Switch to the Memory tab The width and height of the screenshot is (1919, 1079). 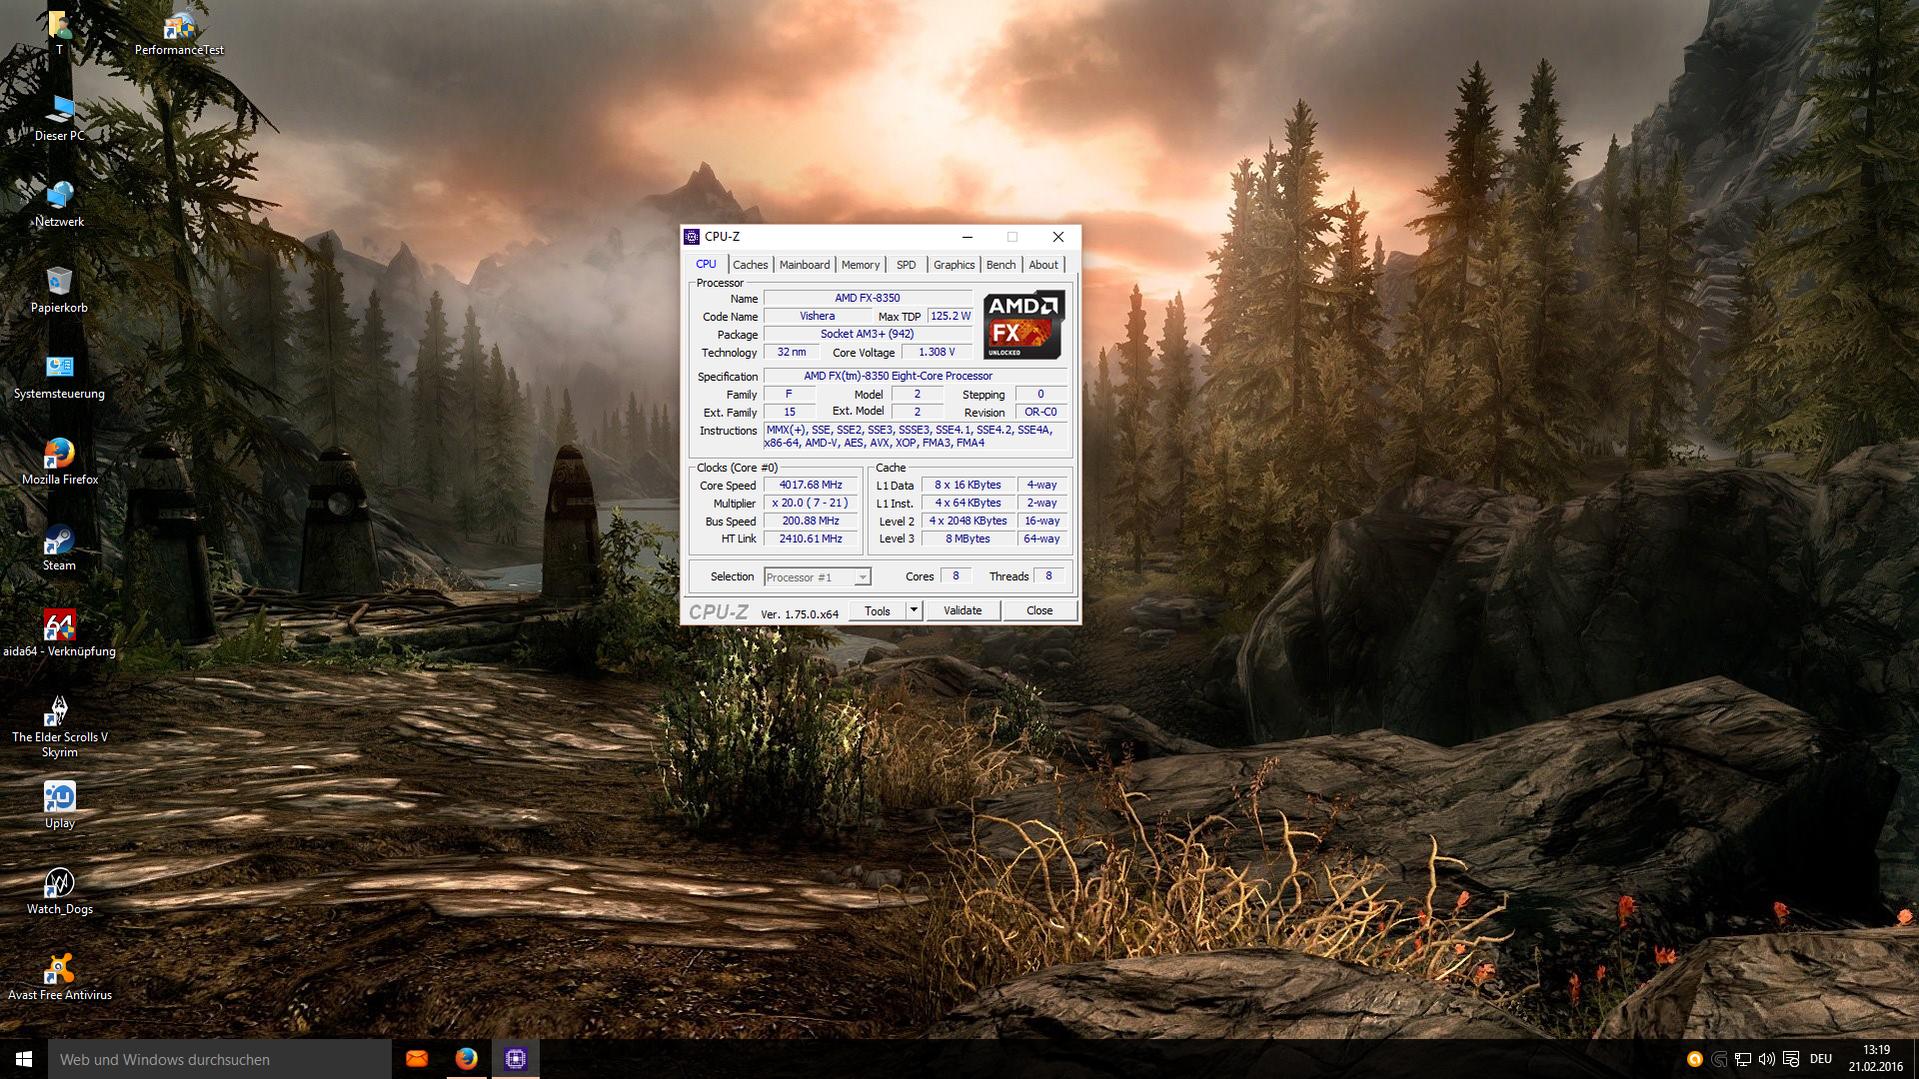point(860,265)
